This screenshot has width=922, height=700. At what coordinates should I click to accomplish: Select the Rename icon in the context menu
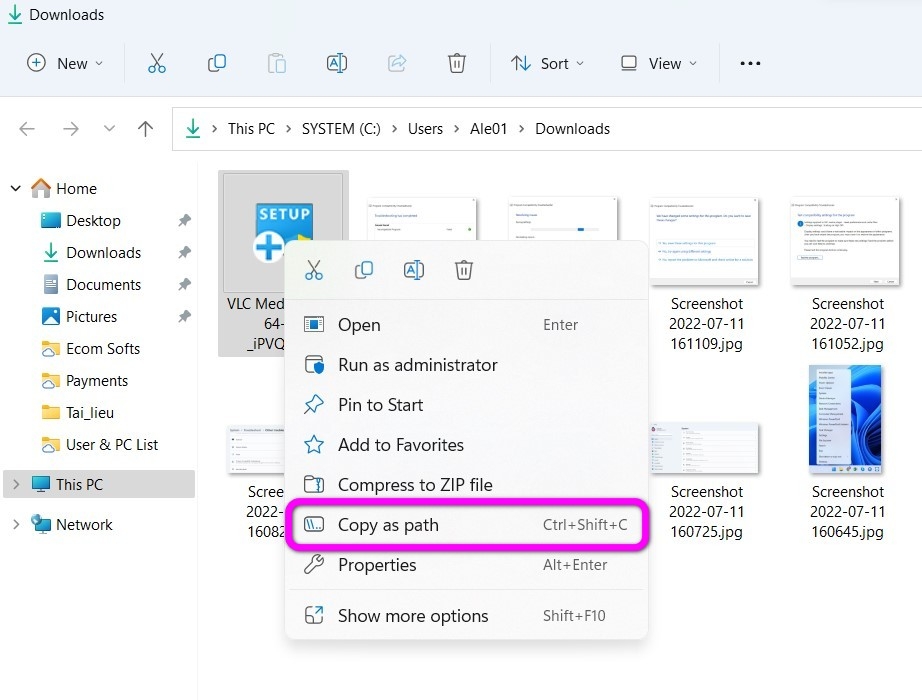414,270
